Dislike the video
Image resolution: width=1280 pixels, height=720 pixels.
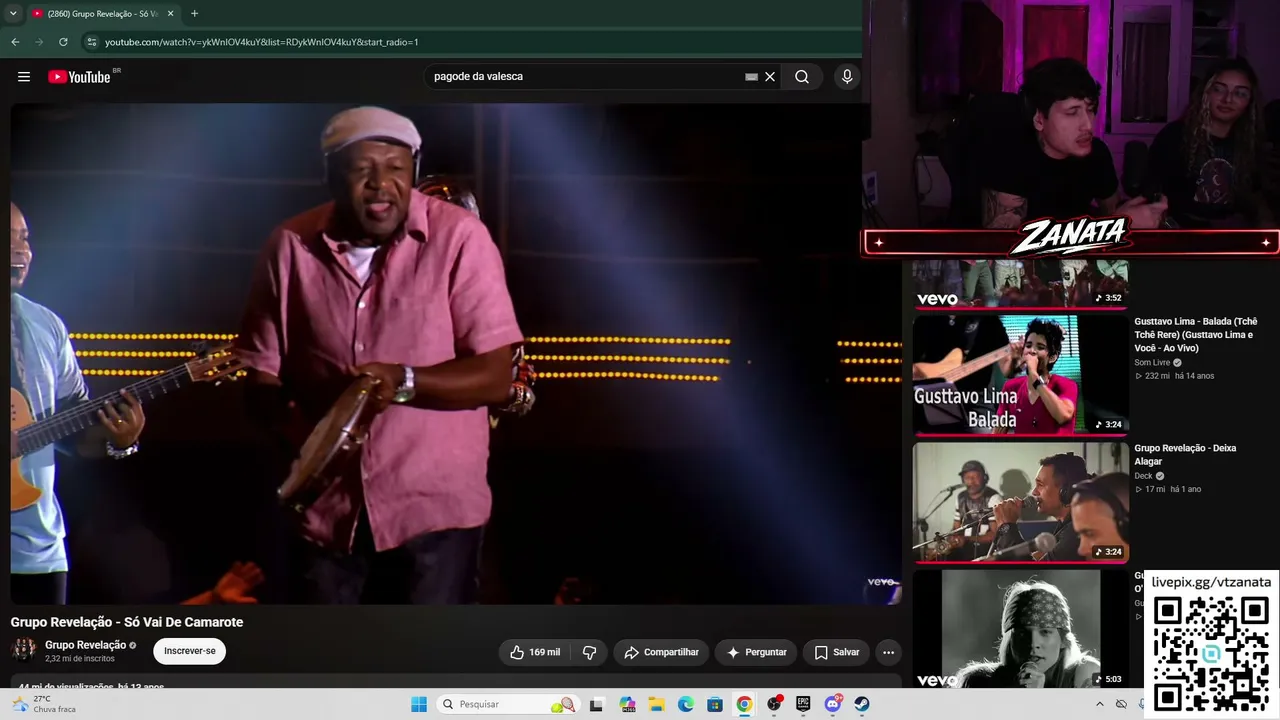coord(589,652)
